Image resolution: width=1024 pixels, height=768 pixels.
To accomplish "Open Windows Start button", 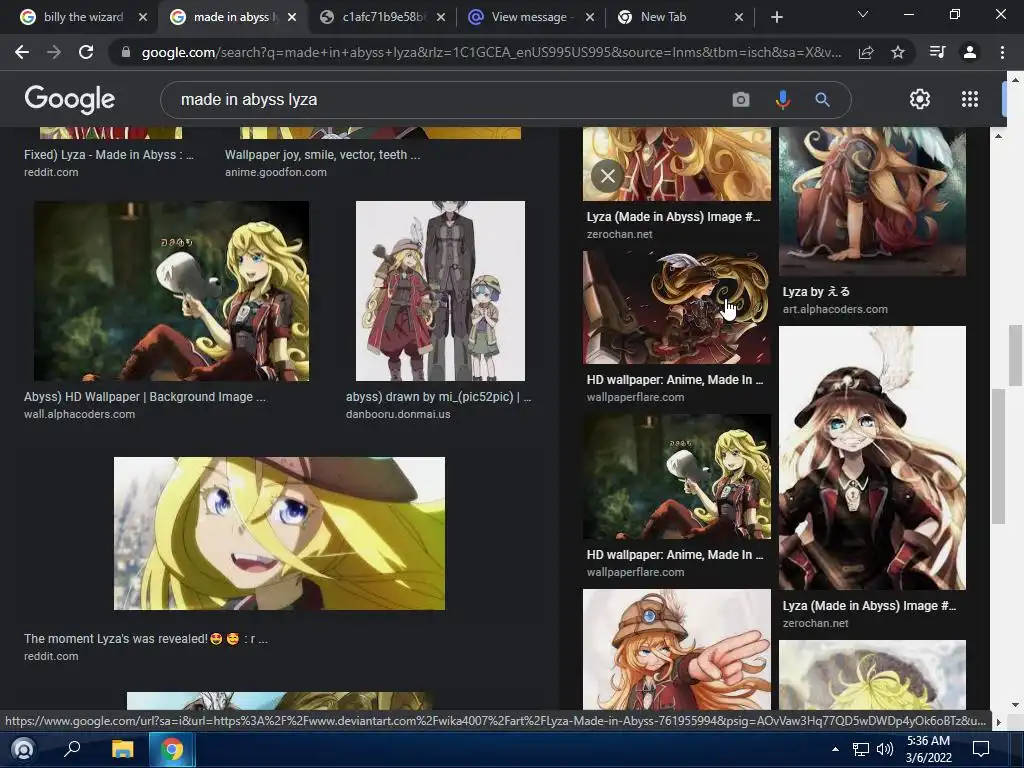I will point(23,749).
